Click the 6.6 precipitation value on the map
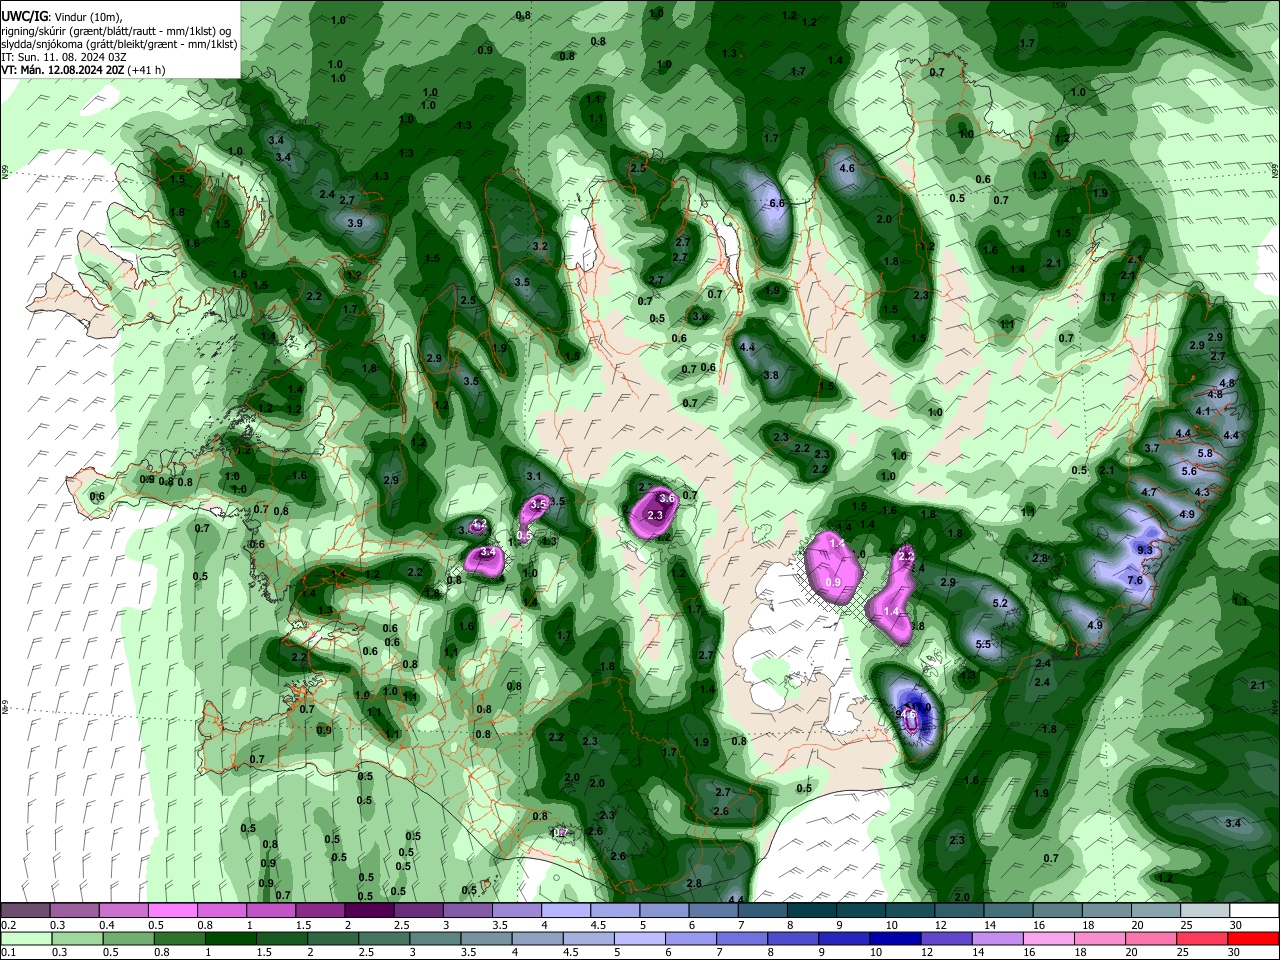The width and height of the screenshot is (1280, 960). tap(776, 203)
